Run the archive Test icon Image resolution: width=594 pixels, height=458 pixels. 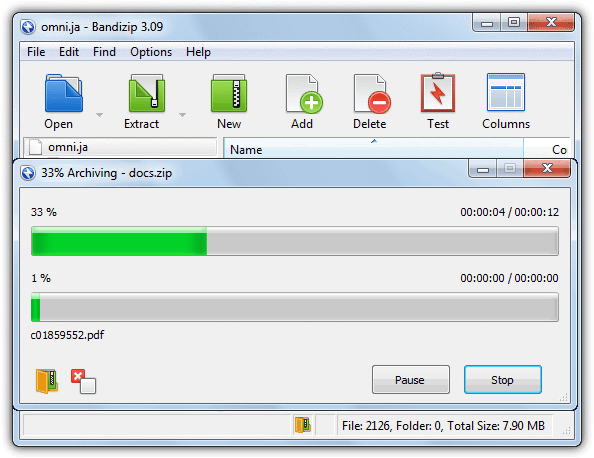coord(438,92)
